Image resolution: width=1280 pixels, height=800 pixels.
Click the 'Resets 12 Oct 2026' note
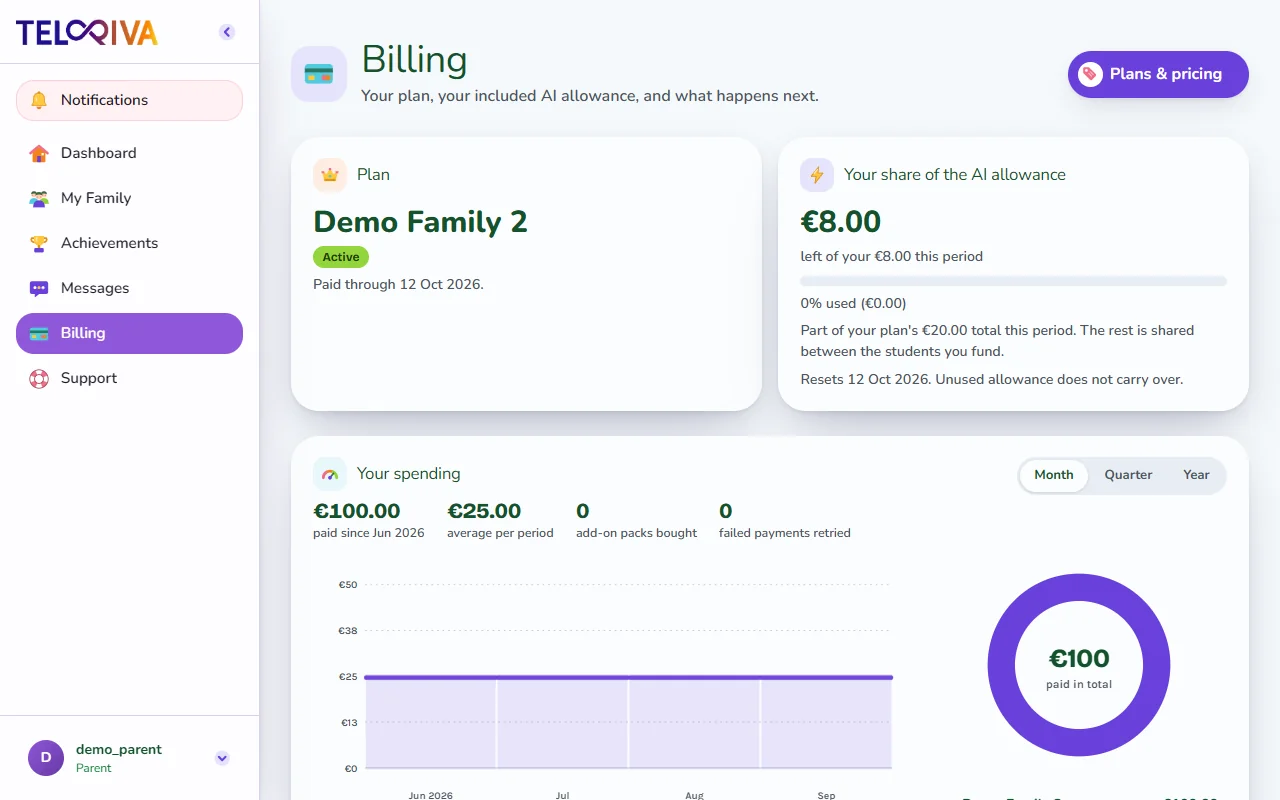pos(992,379)
